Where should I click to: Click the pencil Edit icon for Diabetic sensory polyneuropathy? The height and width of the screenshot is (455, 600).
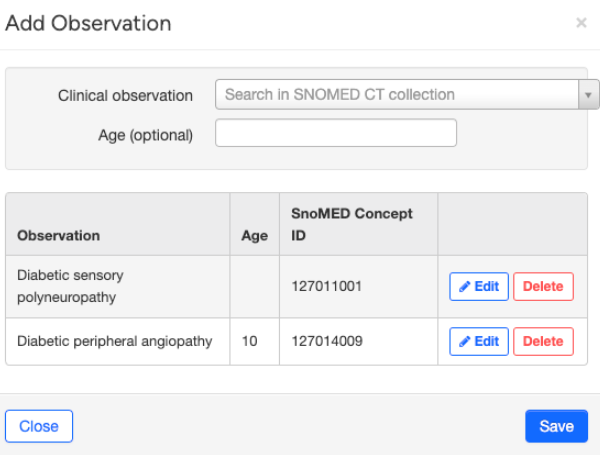coord(464,286)
